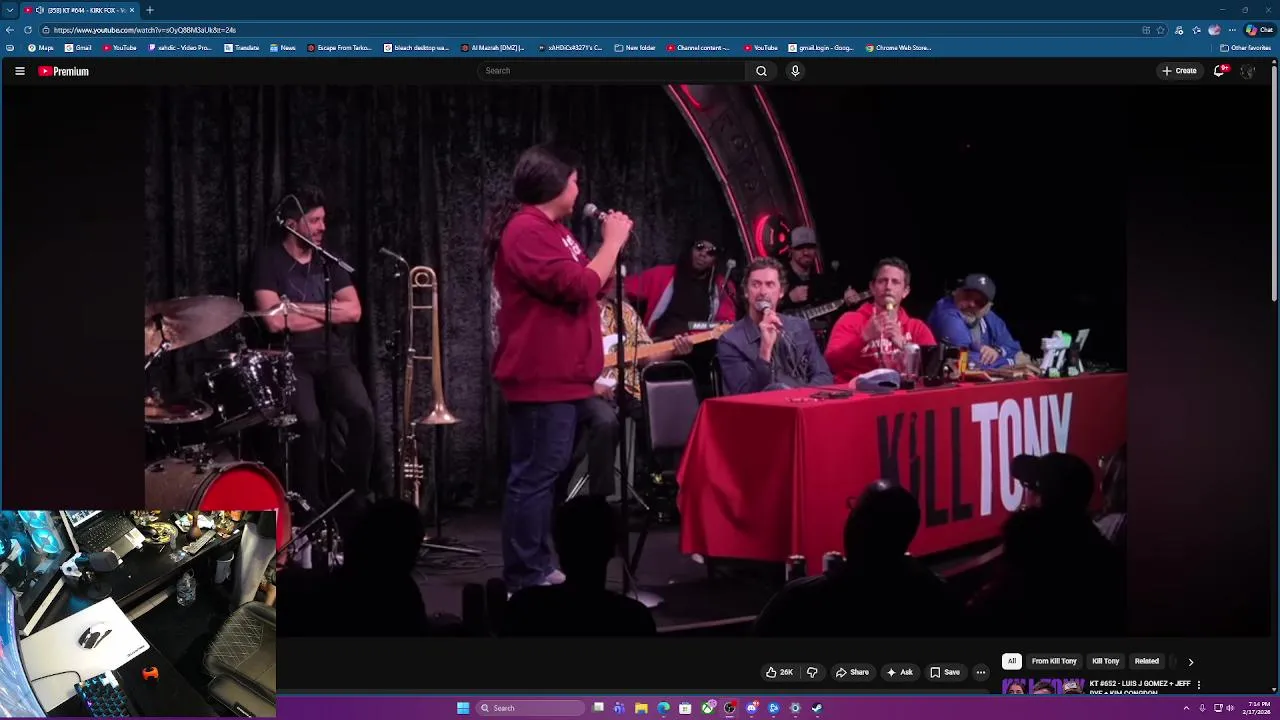This screenshot has width=1280, height=720.
Task: Click the Windows taskbar Search box
Action: pos(530,708)
